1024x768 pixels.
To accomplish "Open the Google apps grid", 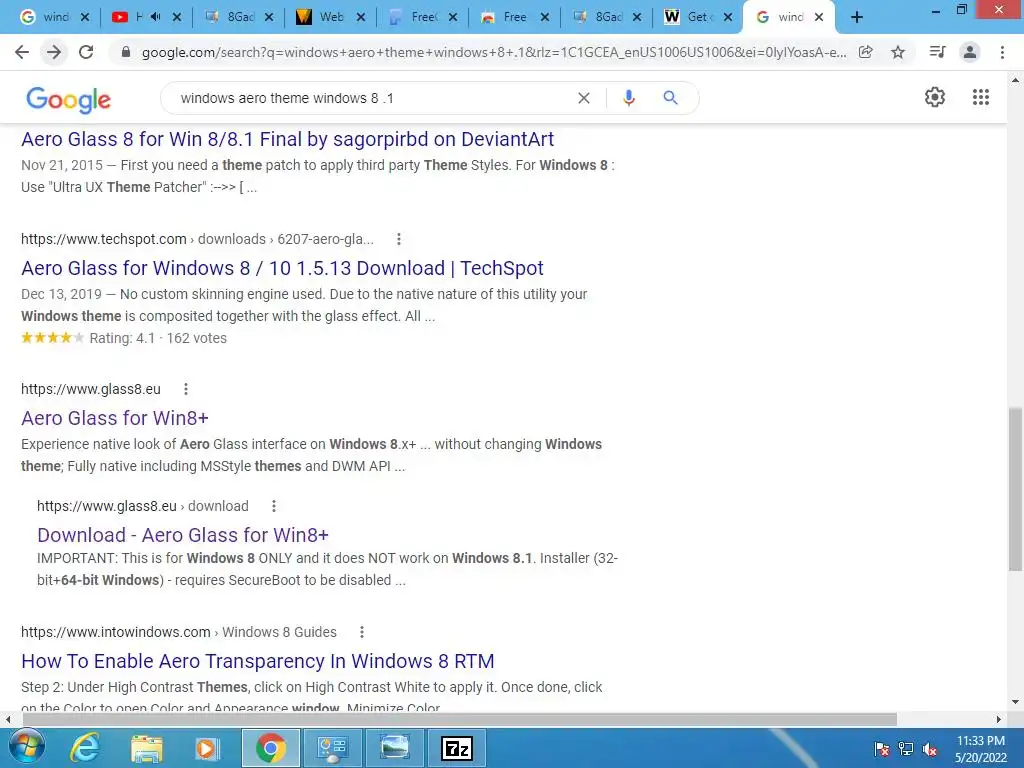I will pos(980,97).
